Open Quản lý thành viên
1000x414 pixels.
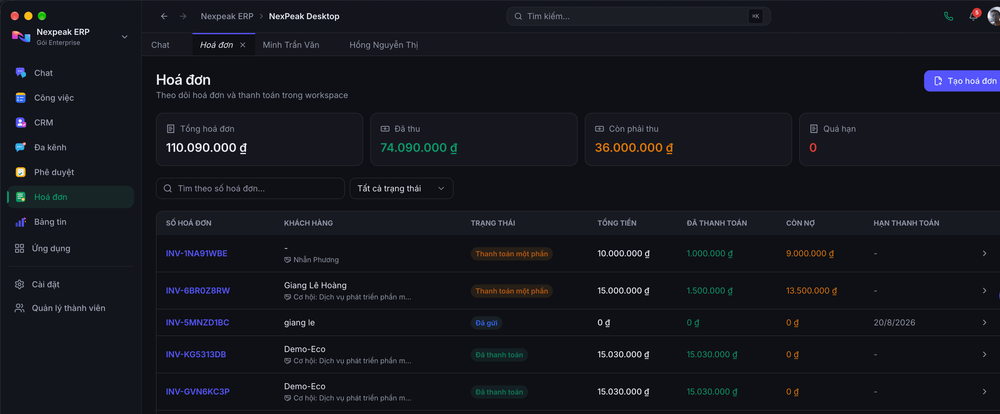(x=70, y=308)
